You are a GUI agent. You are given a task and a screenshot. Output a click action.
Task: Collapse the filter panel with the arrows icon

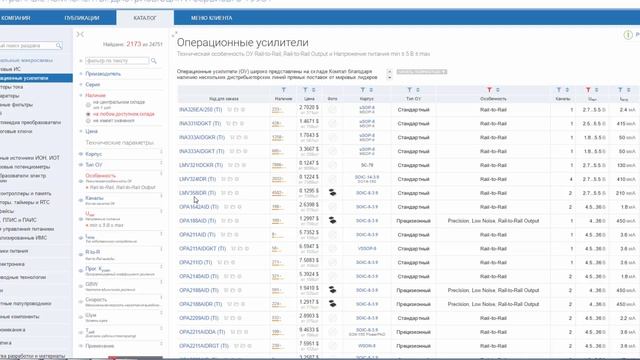pos(80,35)
